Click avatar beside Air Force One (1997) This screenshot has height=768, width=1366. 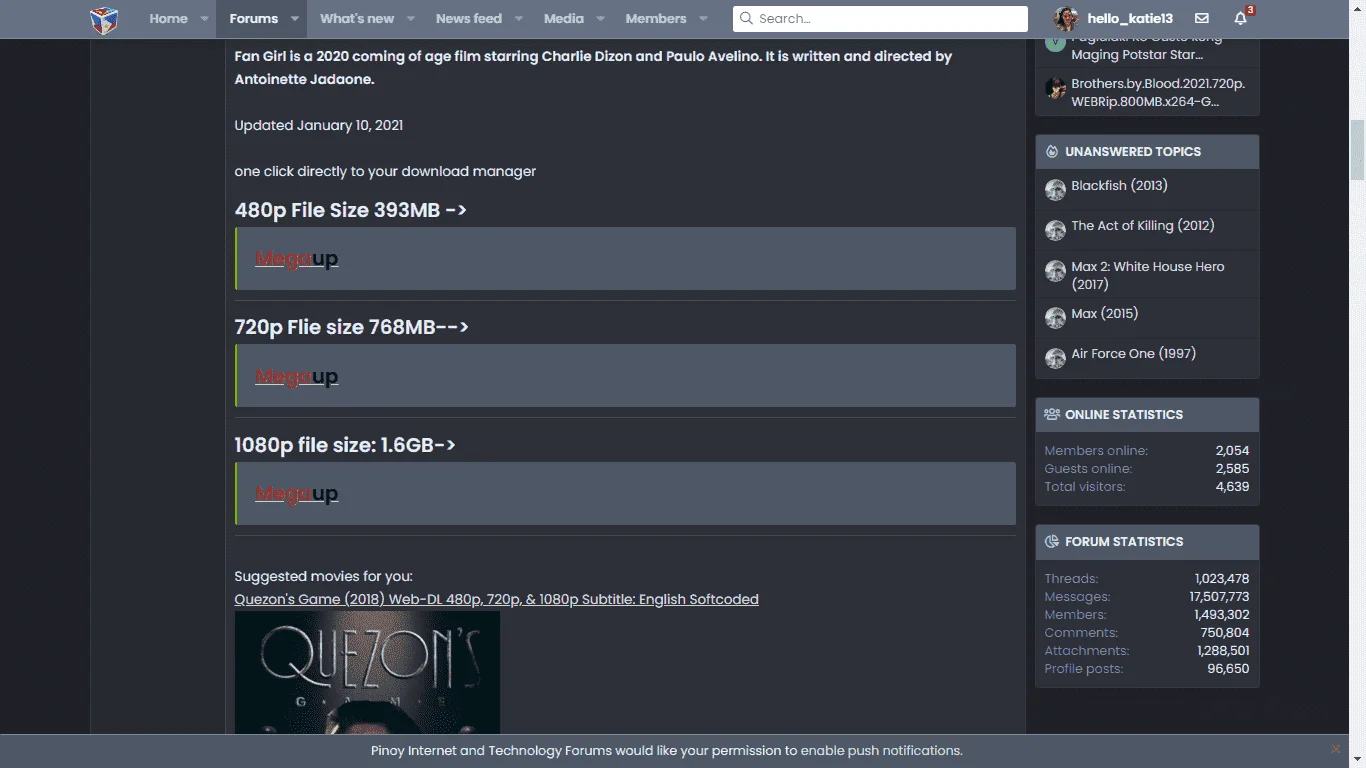tap(1055, 358)
